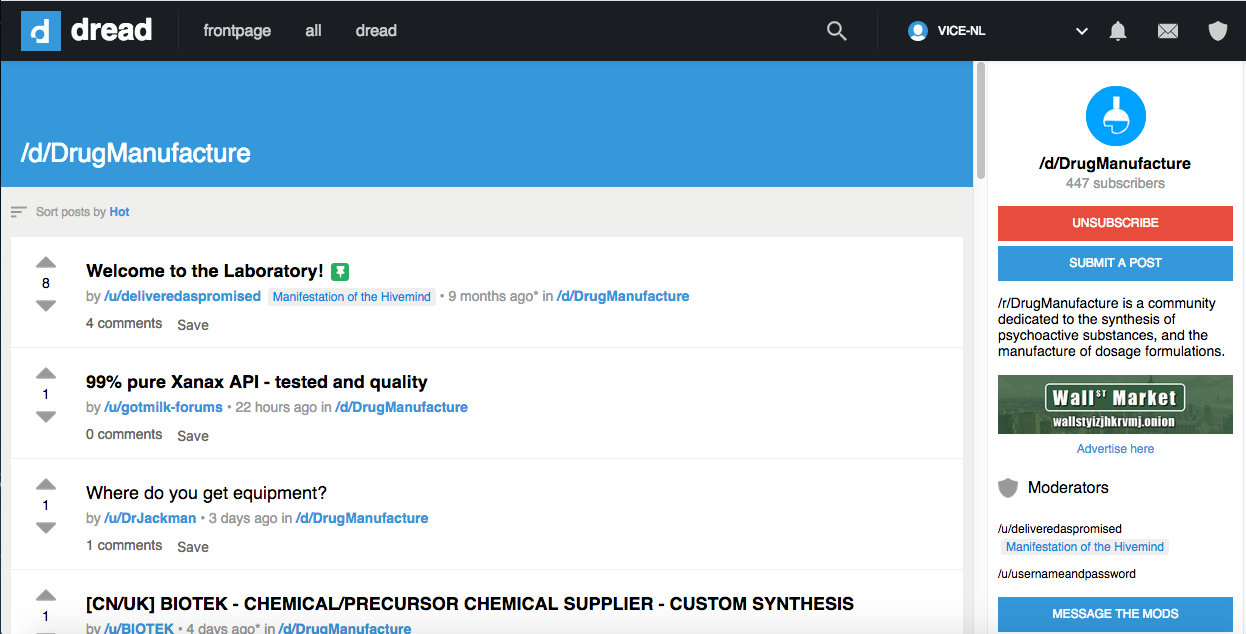The width and height of the screenshot is (1246, 634).
Task: Click the /d/DrugManufacture blue header title
Action: [x=136, y=153]
